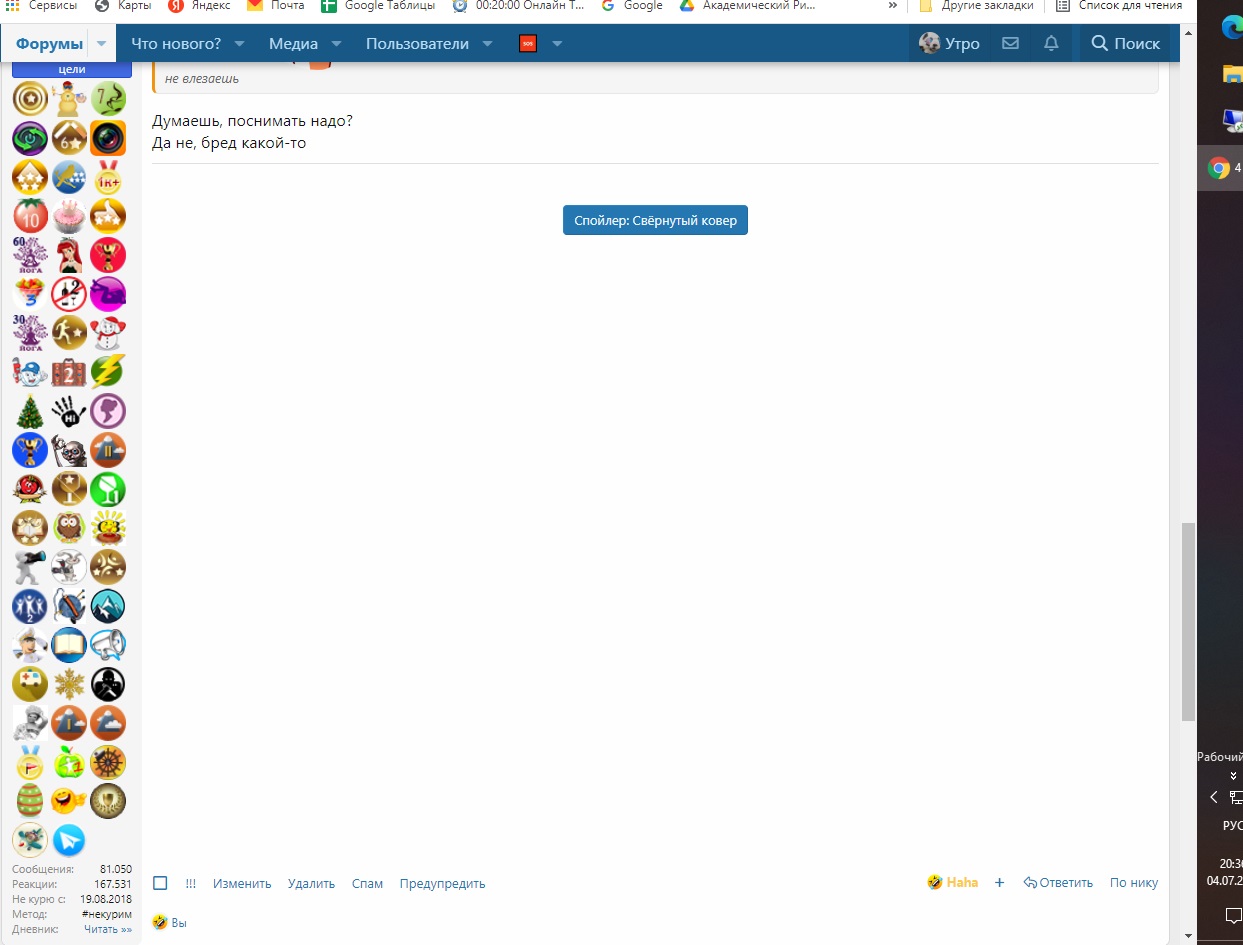This screenshot has height=945, width=1243.
Task: Select the gold snowflake badge
Action: point(69,684)
